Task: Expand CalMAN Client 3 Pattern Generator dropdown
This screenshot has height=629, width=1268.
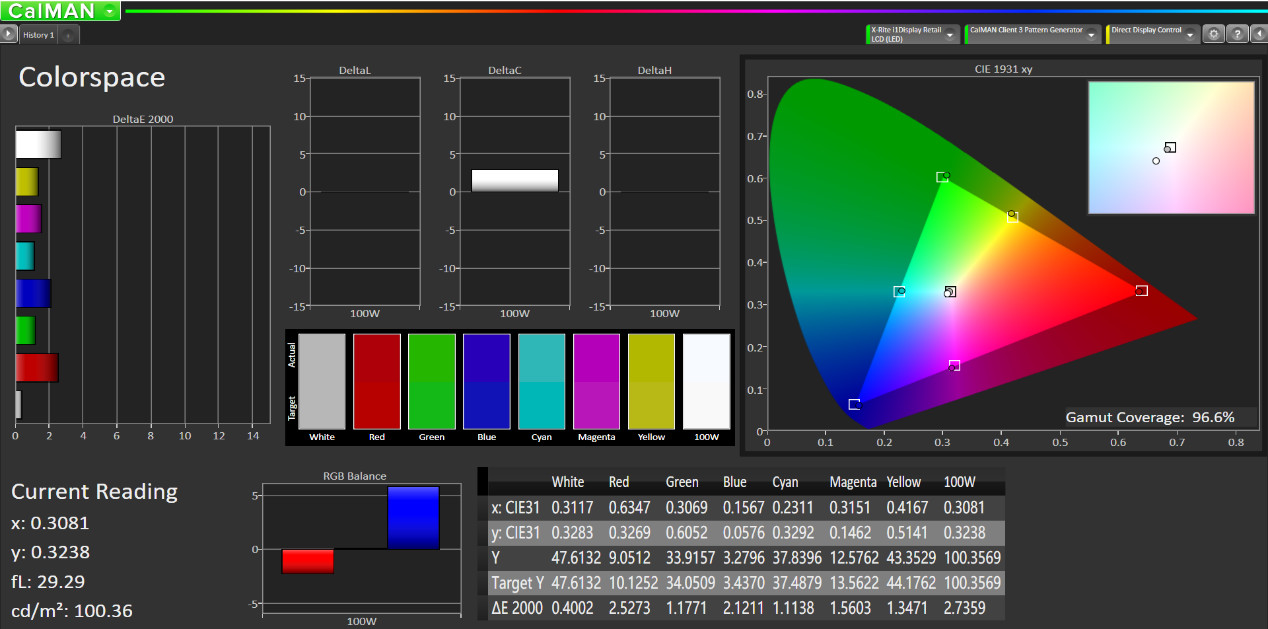Action: click(x=1091, y=34)
